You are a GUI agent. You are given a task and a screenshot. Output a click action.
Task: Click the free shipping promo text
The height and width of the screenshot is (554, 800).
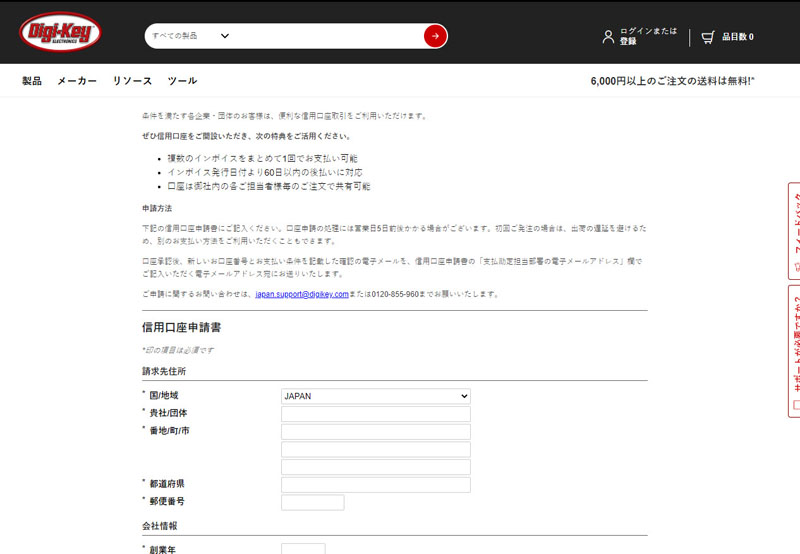pos(672,80)
